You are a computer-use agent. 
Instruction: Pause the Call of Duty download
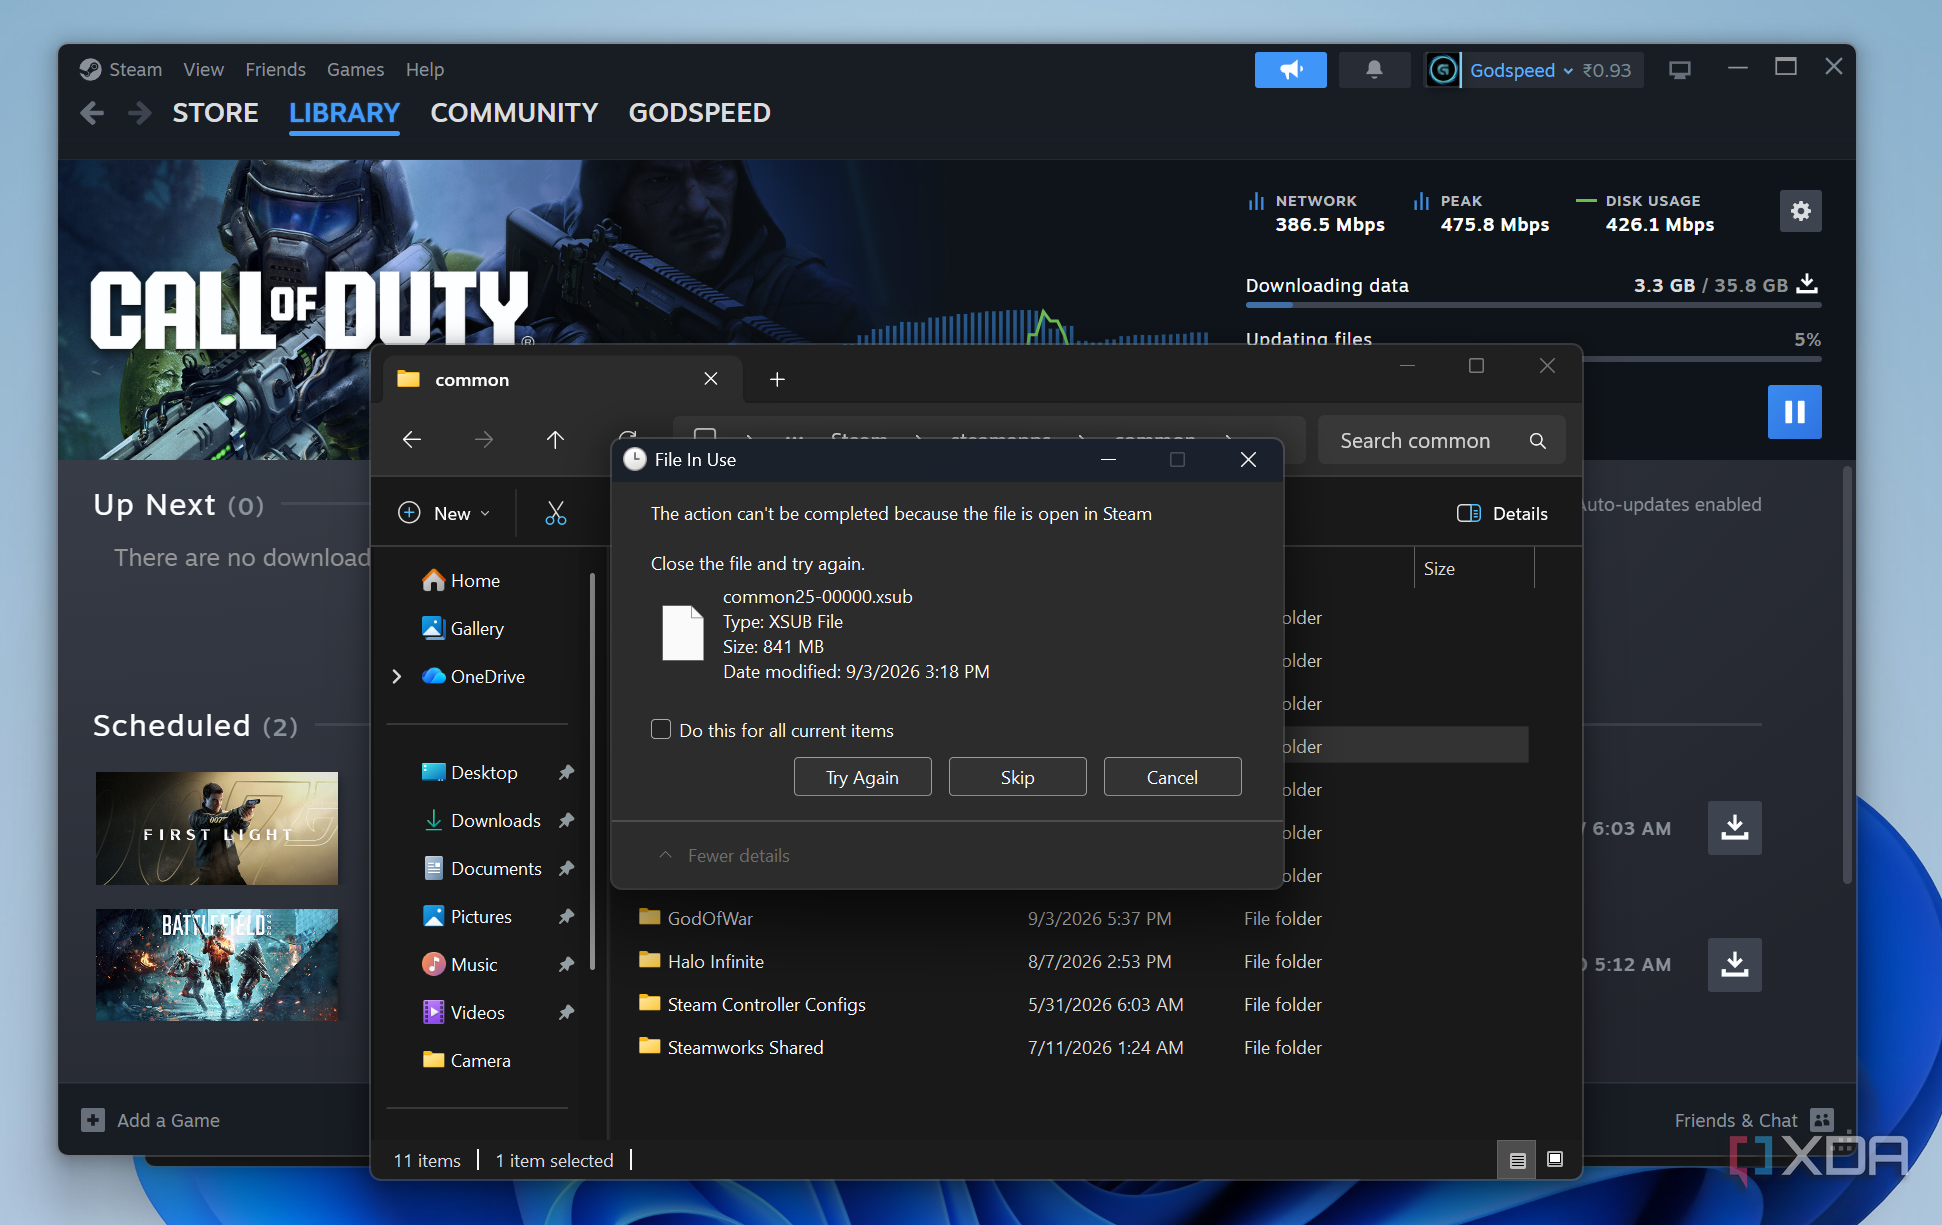click(x=1794, y=412)
